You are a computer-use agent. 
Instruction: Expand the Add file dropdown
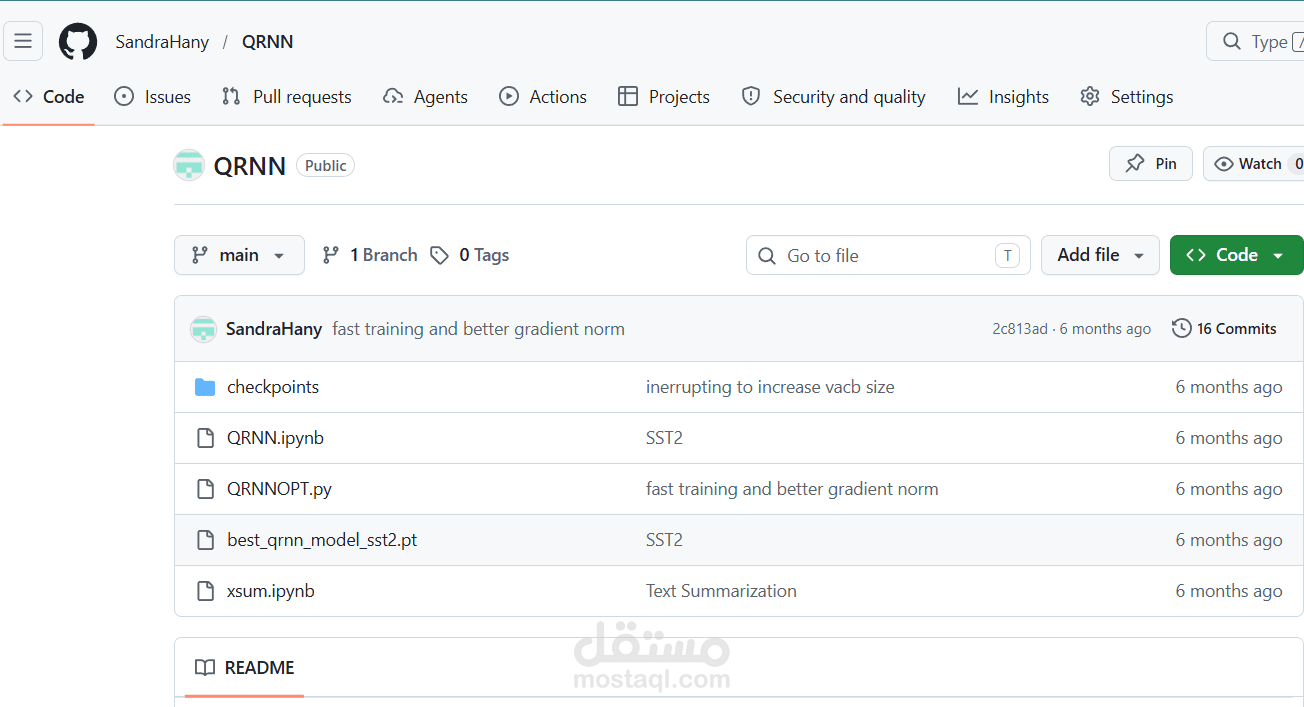coord(1100,255)
